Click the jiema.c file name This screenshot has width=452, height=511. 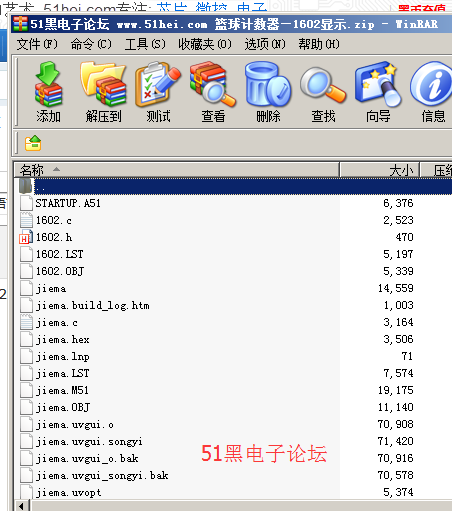point(57,323)
